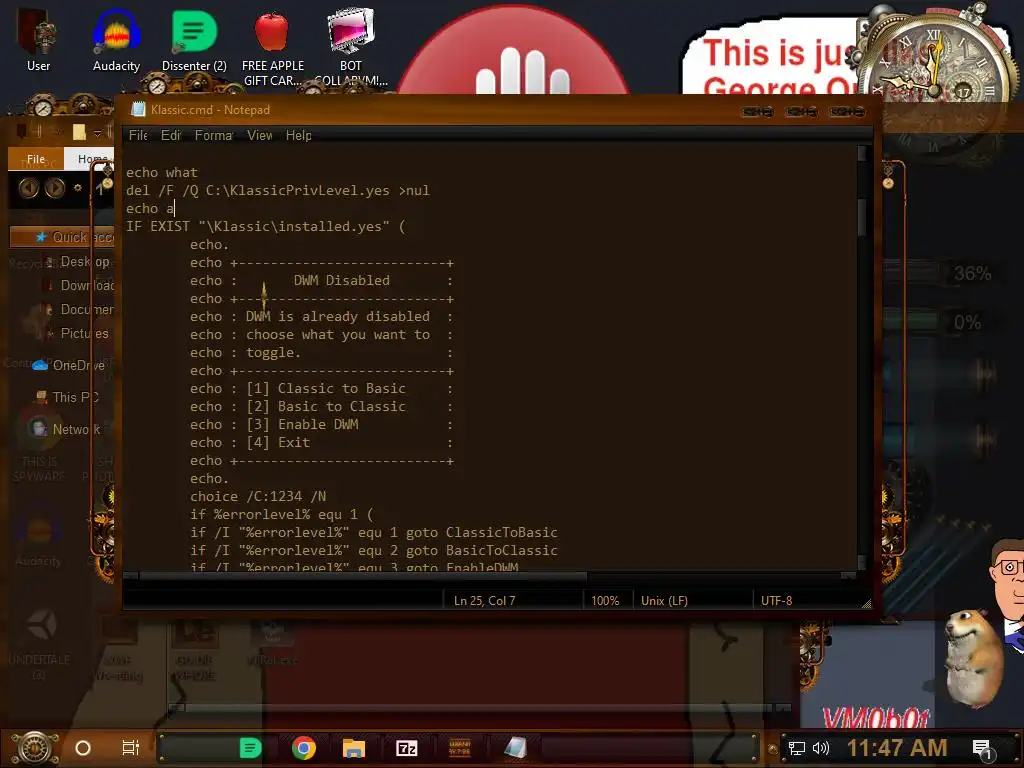The image size is (1024, 768).
Task: Select Network in Explorer navigation pane
Action: coord(67,429)
